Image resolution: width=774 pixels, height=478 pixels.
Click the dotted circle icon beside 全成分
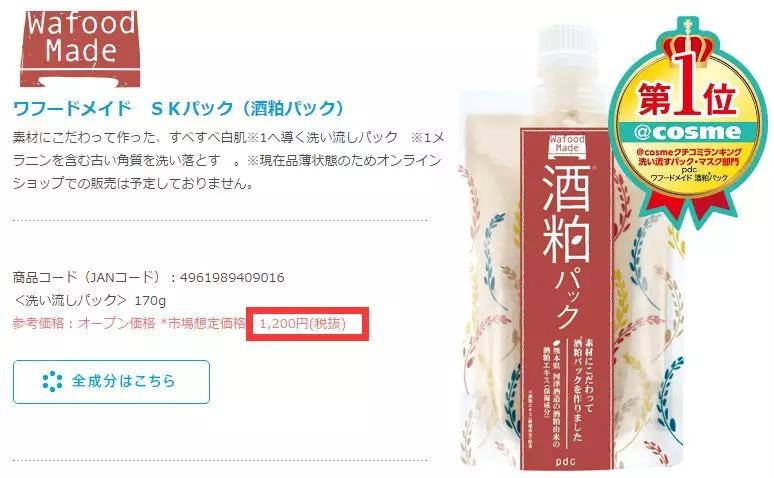click(52, 382)
